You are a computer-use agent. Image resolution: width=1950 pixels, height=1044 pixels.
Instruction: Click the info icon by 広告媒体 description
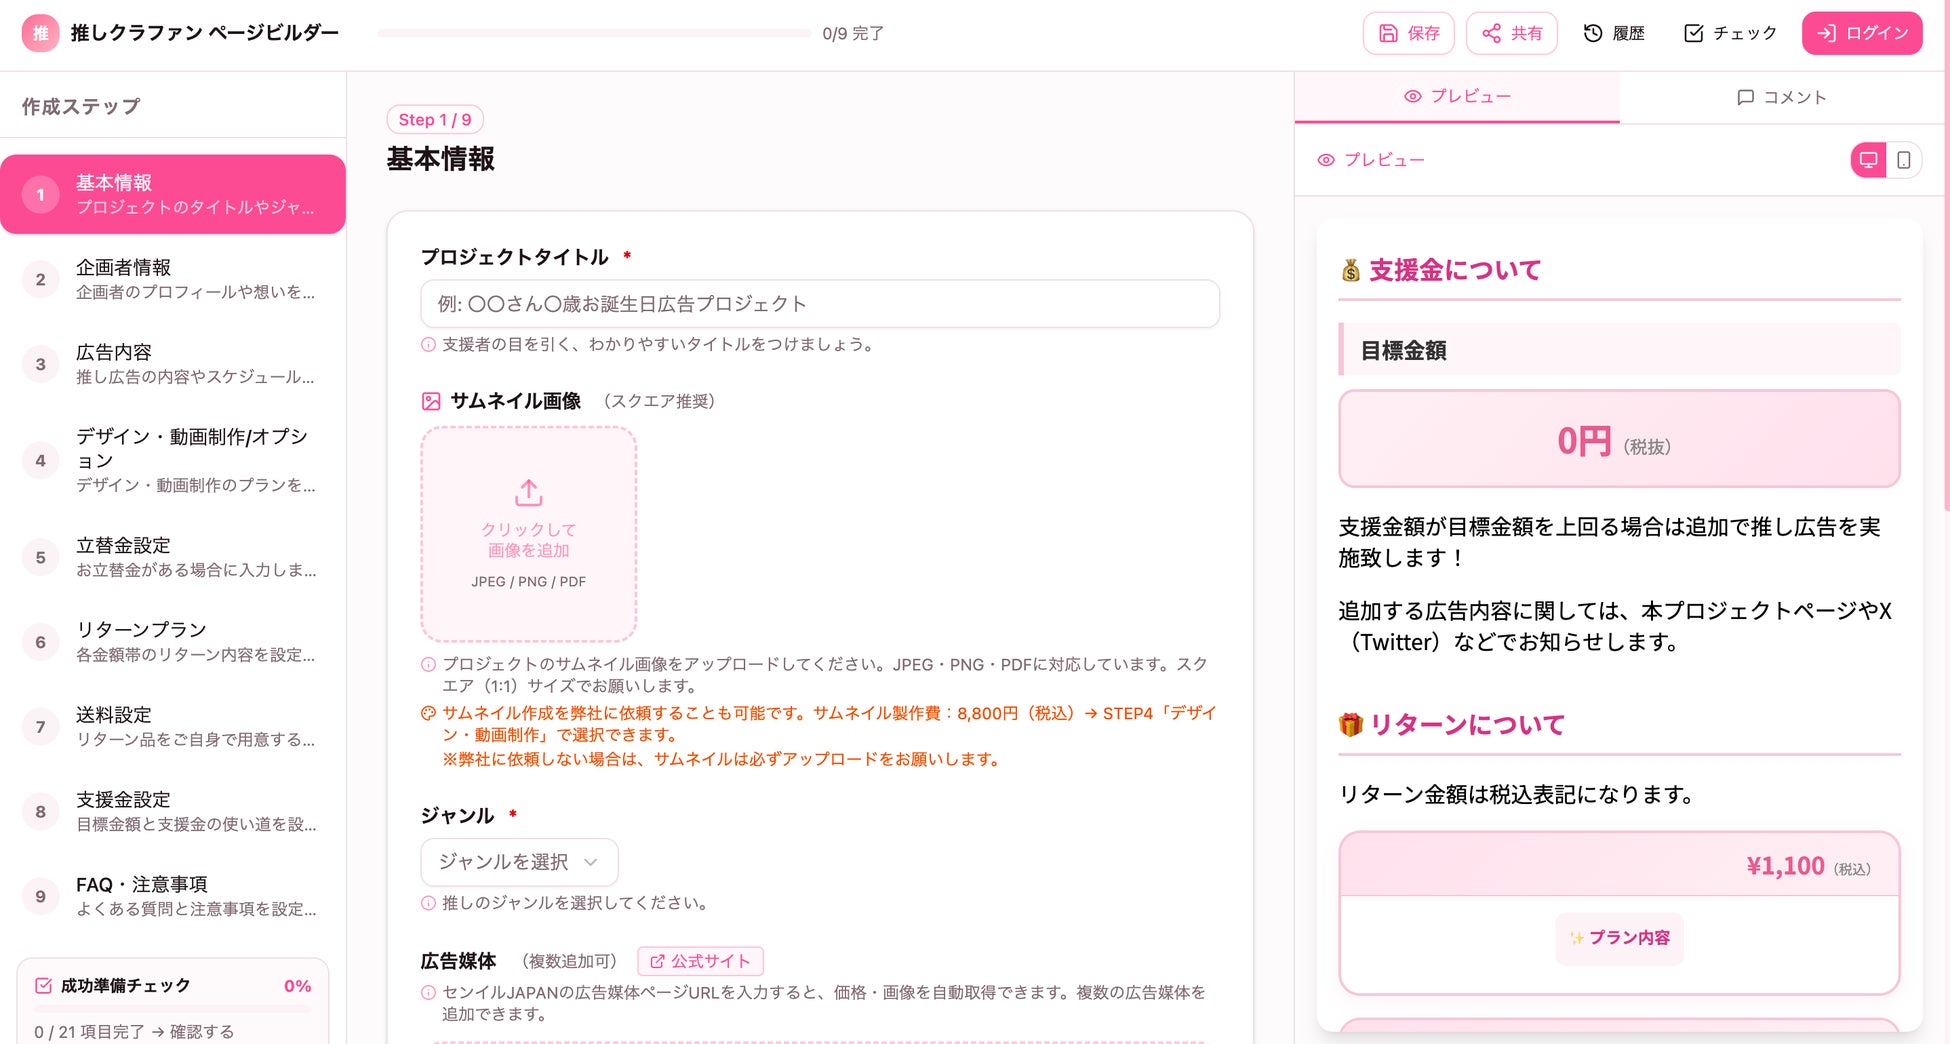coord(428,992)
